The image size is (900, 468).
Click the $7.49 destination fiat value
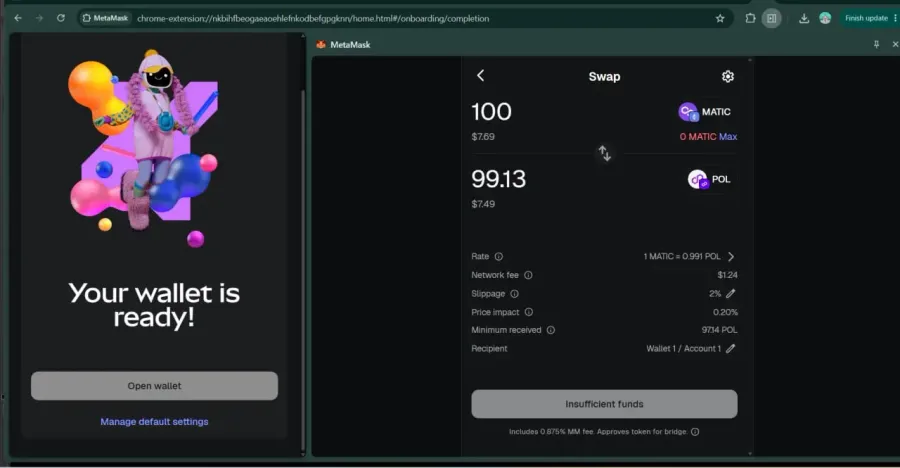(483, 204)
